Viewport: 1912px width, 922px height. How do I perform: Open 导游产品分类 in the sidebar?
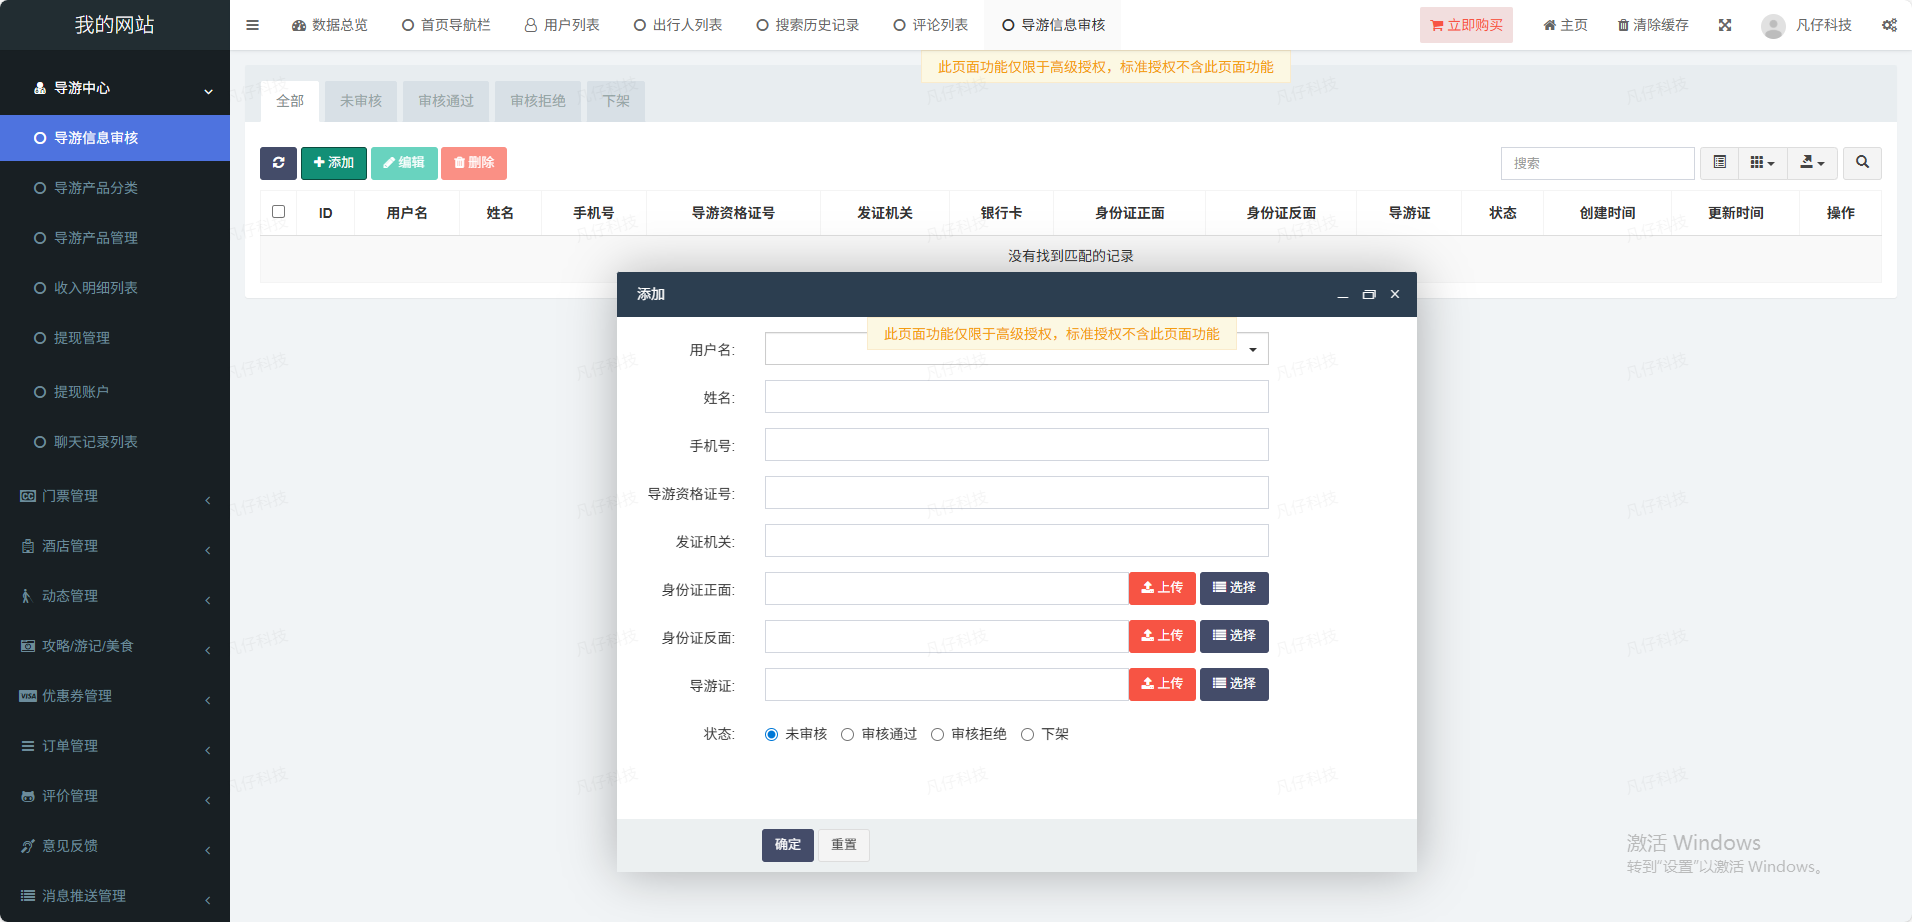(x=96, y=188)
